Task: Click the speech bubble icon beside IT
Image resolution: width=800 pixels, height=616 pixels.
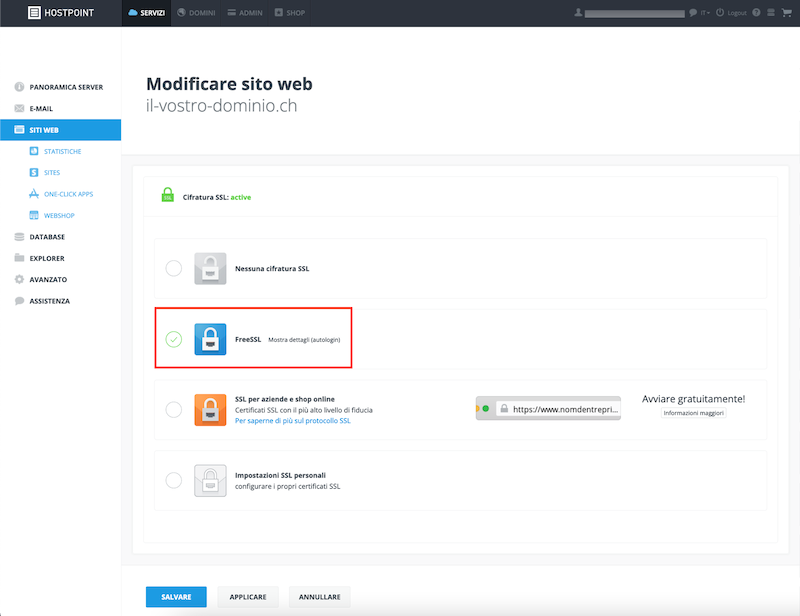Action: point(693,13)
